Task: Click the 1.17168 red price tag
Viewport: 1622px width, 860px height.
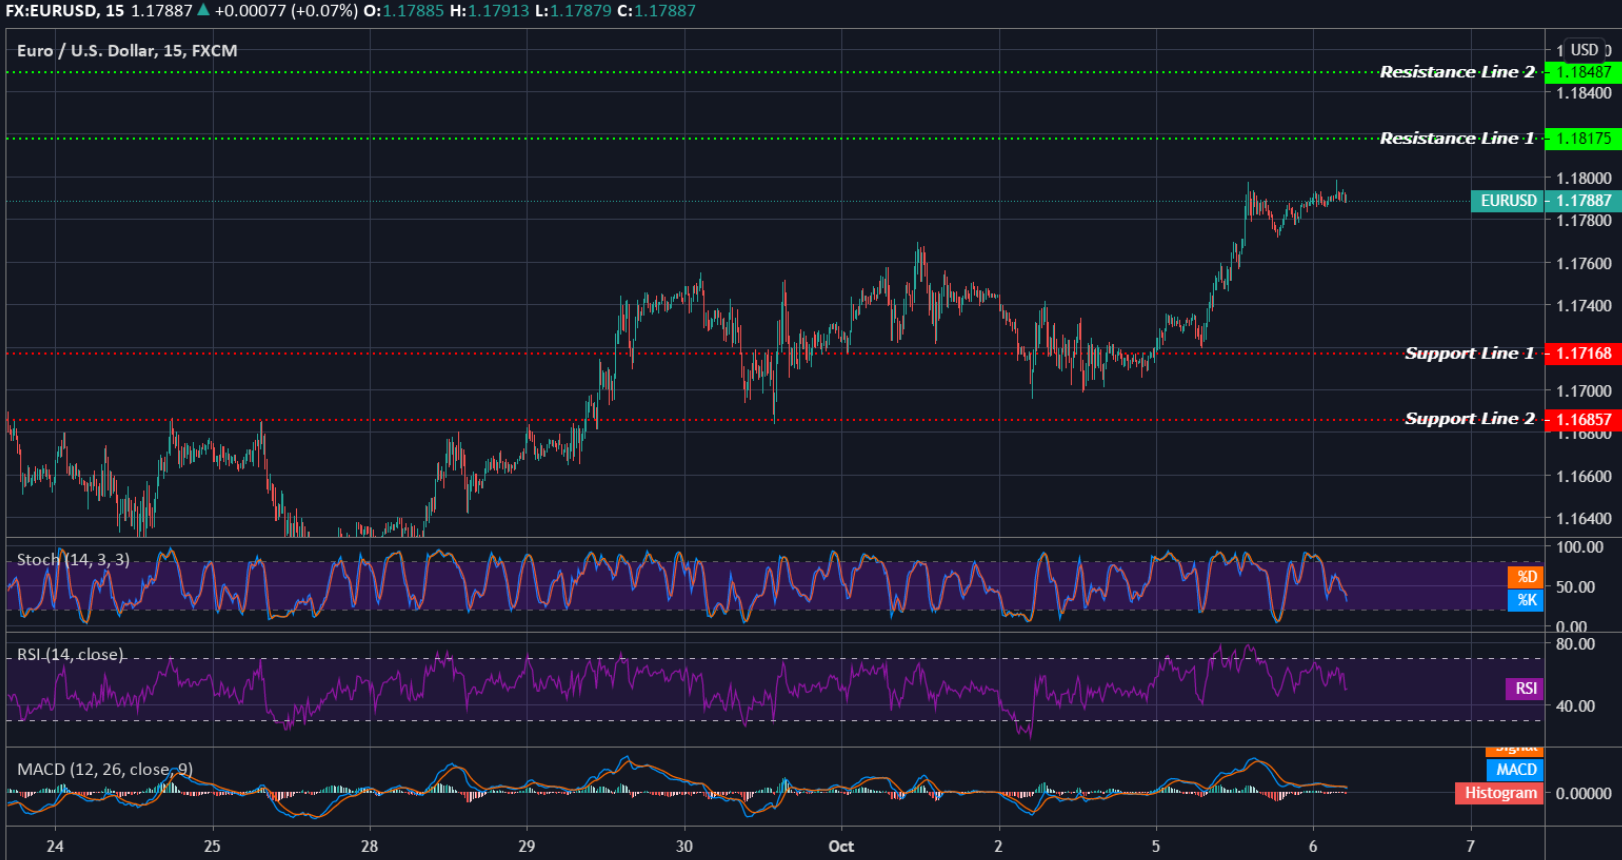Action: tap(1583, 353)
